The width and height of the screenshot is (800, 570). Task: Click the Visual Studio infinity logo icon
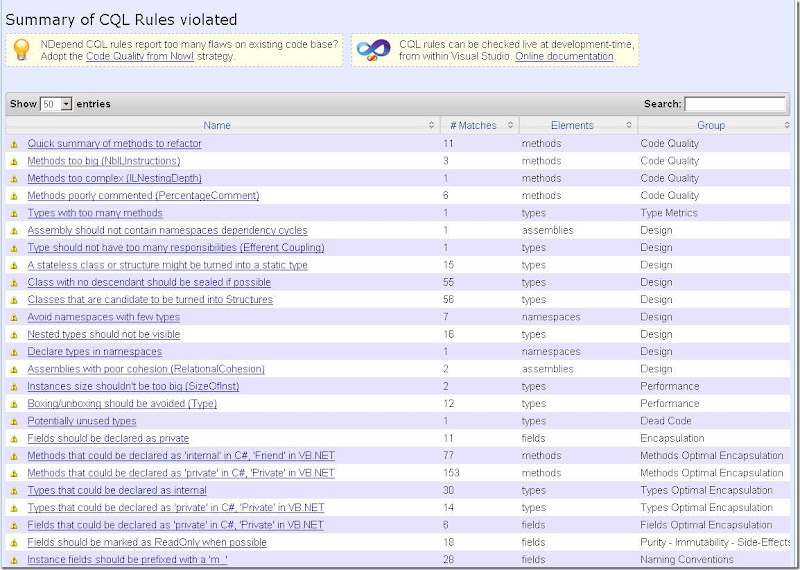374,49
